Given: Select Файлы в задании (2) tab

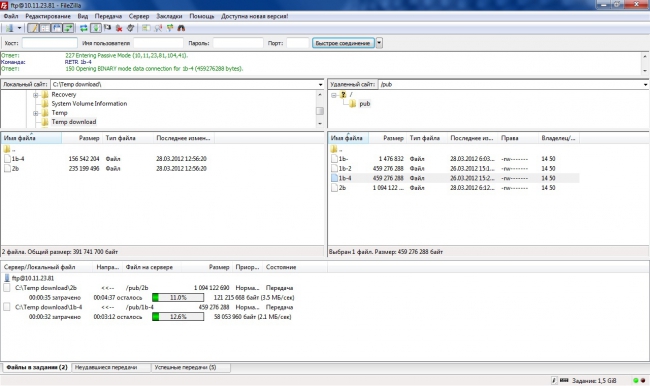Looking at the screenshot, I should point(37,367).
